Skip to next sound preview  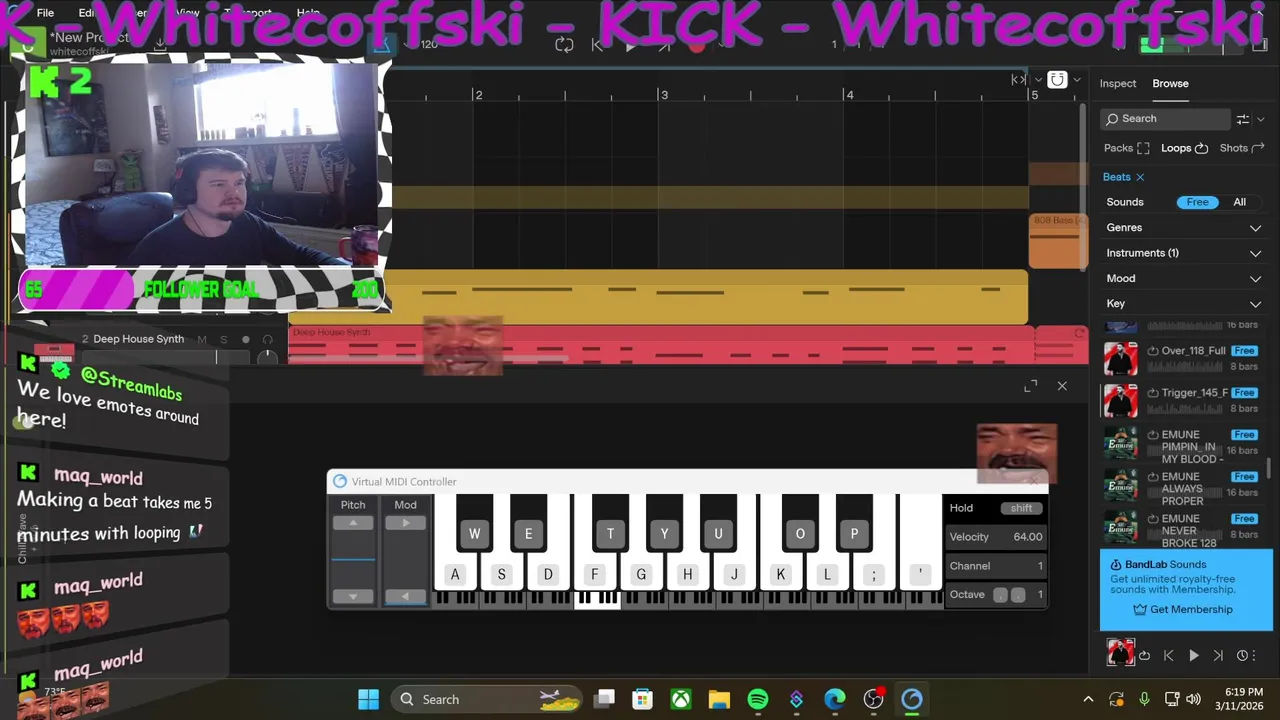(1218, 656)
